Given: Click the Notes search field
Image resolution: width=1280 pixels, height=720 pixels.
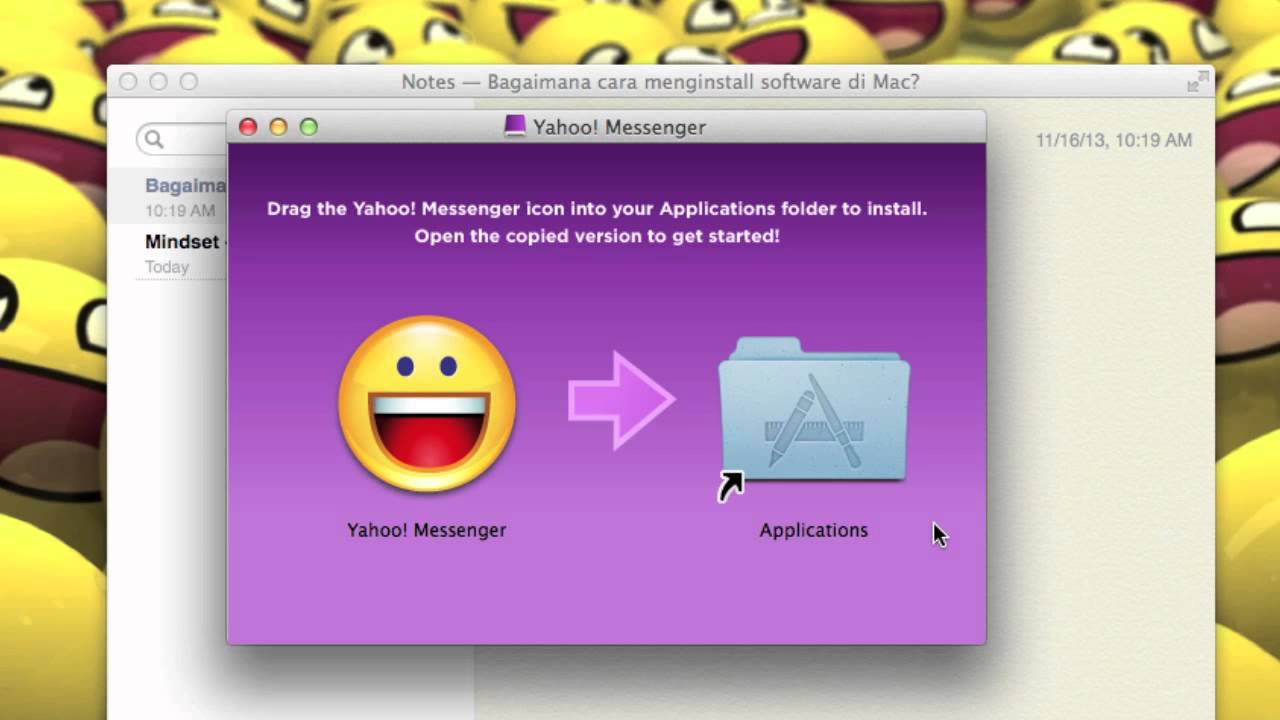Looking at the screenshot, I should (x=182, y=139).
